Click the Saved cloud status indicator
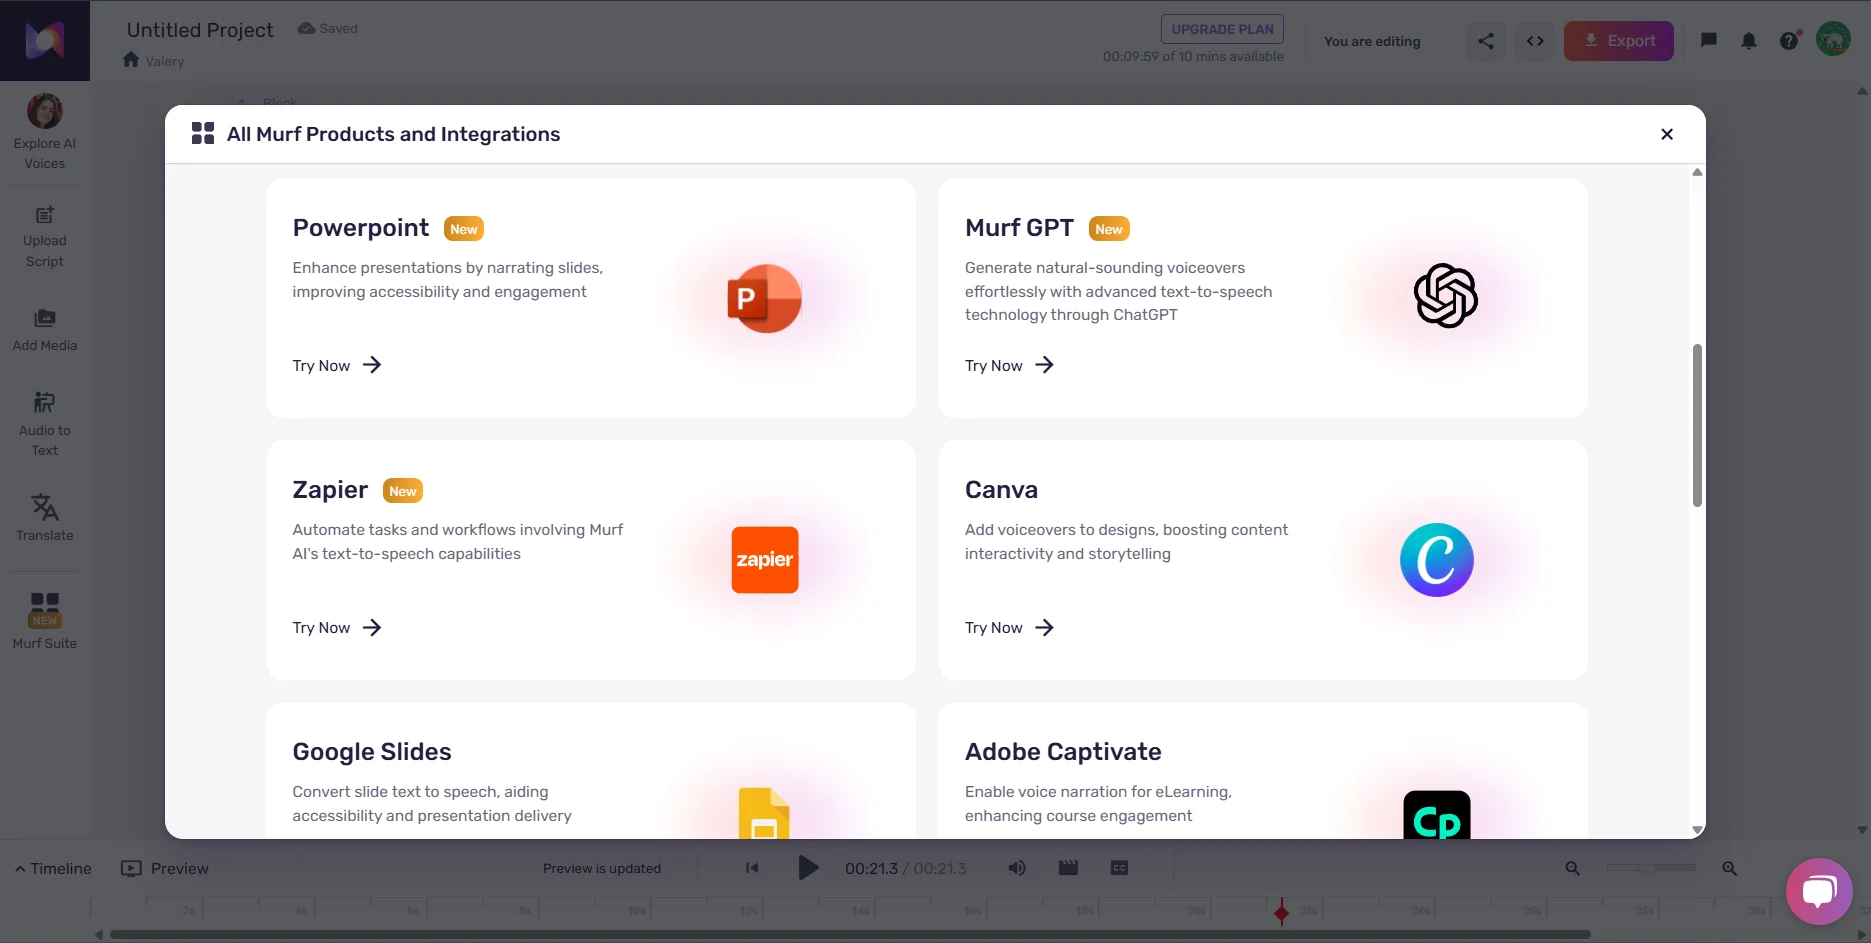The image size is (1871, 943). pos(328,28)
